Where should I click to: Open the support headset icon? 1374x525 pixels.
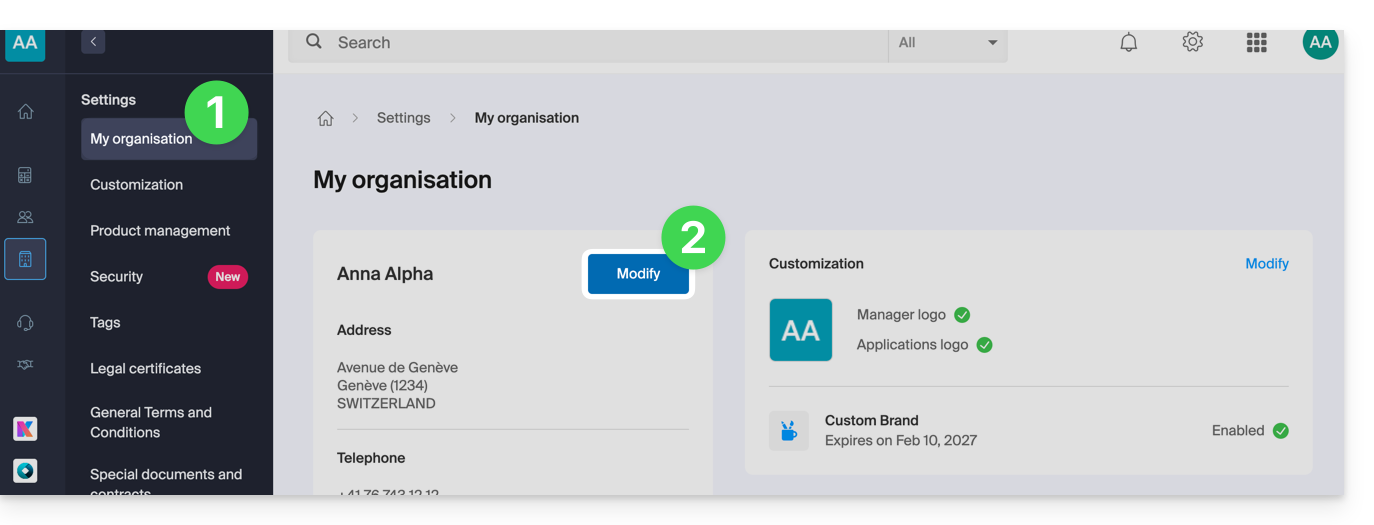coord(25,322)
